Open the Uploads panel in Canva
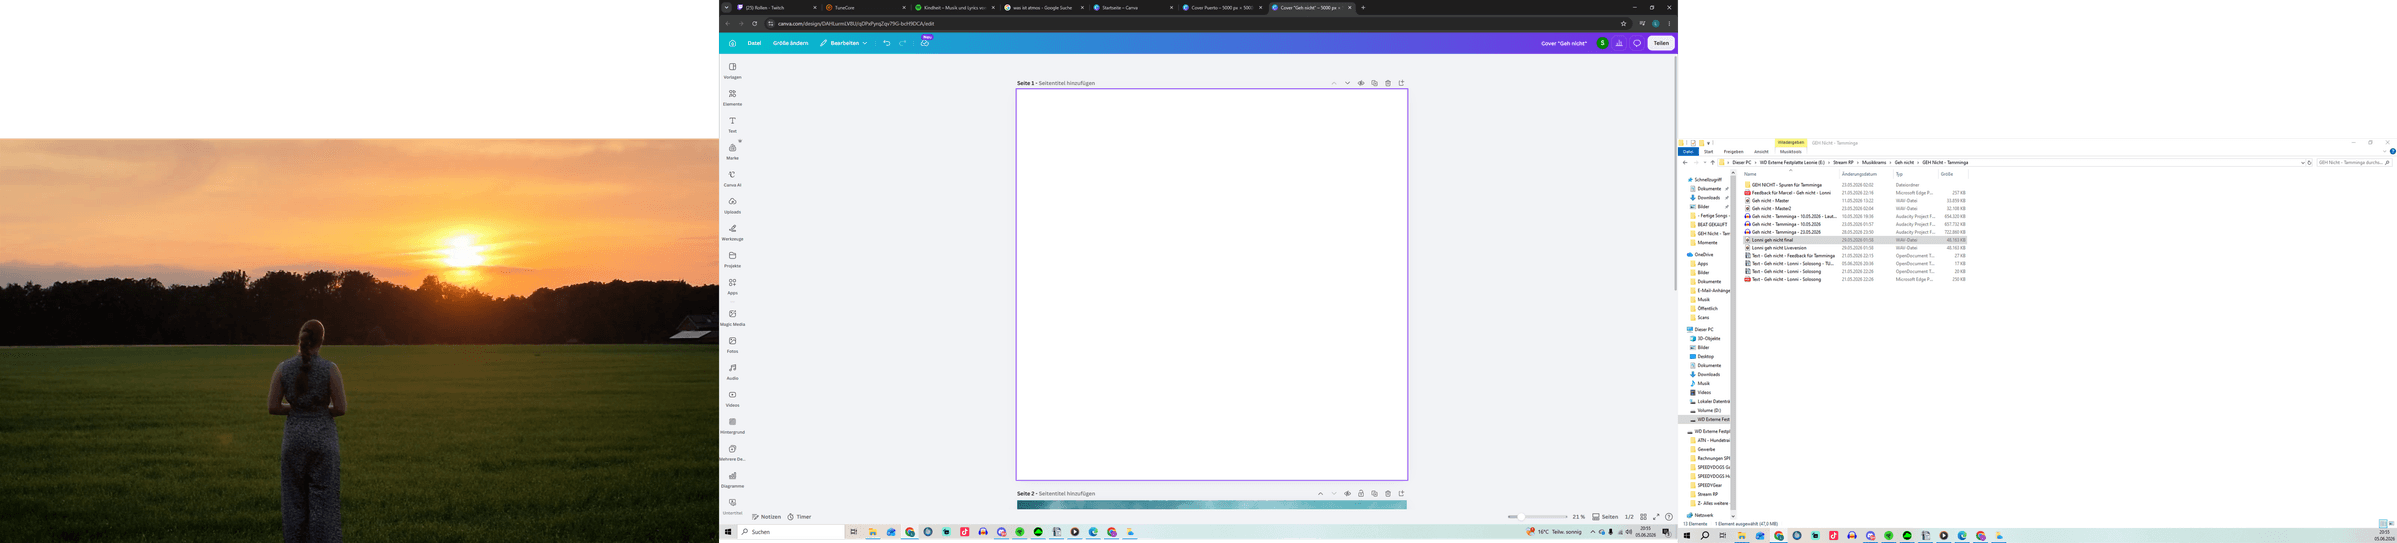 [732, 205]
